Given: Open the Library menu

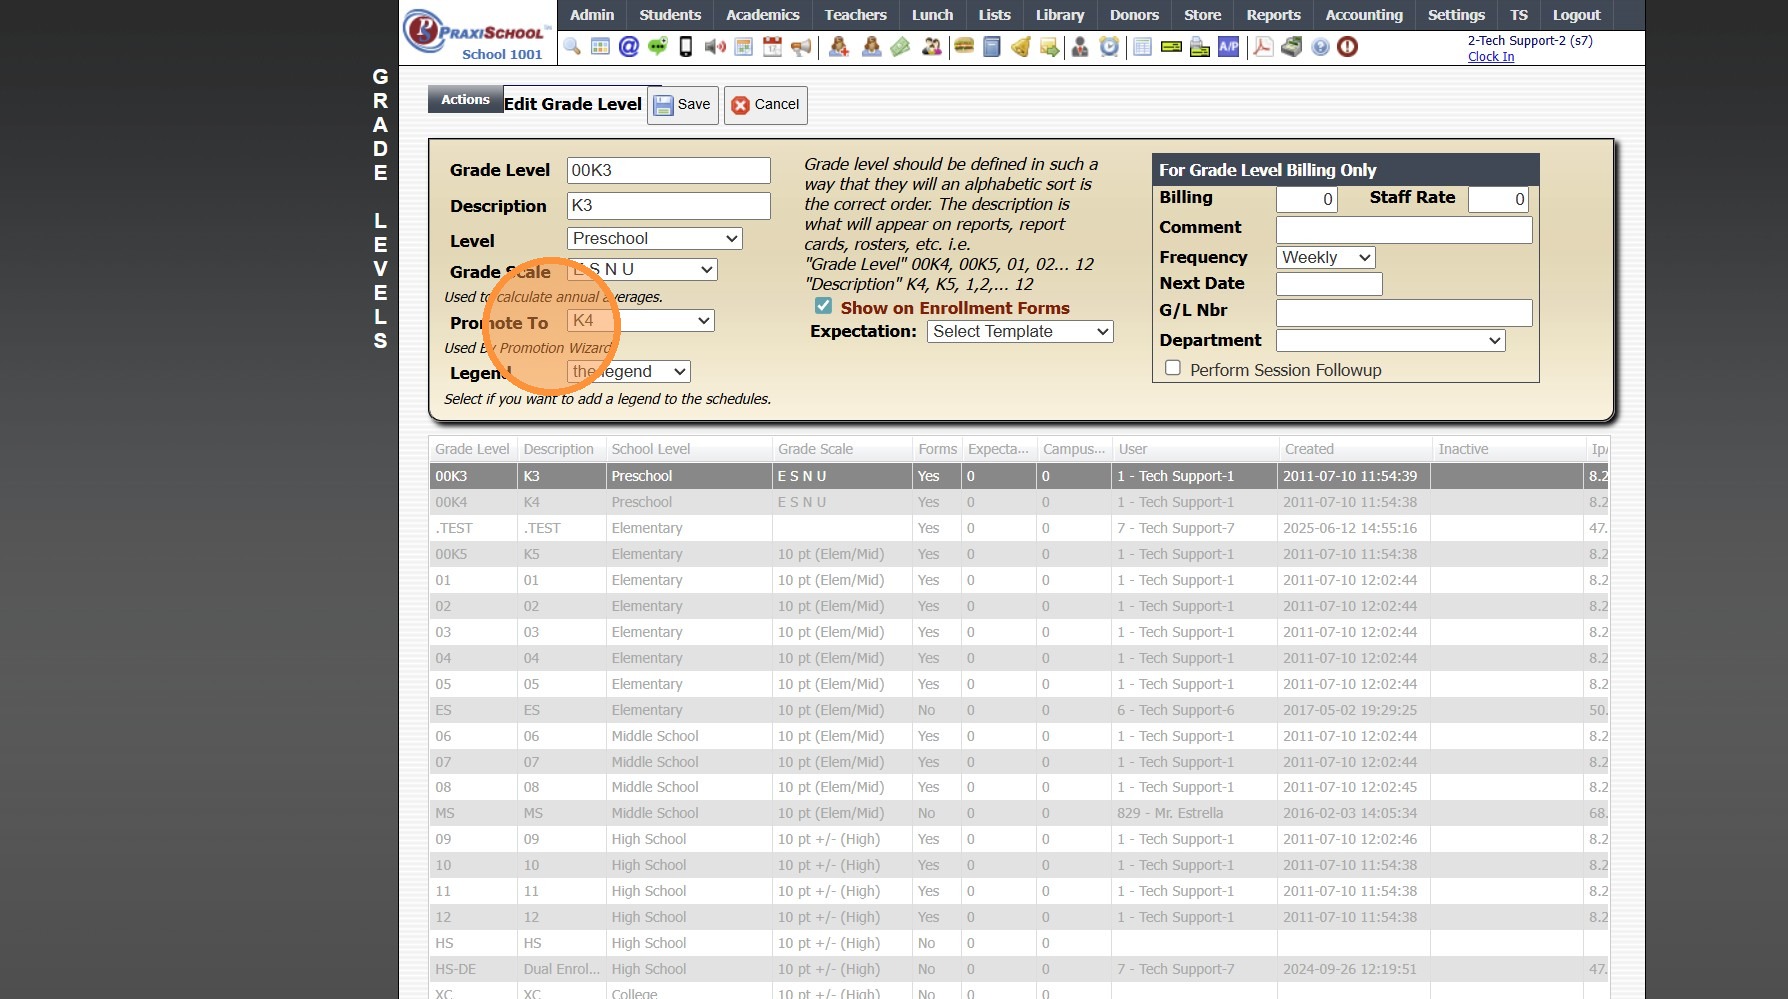Looking at the screenshot, I should (1060, 15).
